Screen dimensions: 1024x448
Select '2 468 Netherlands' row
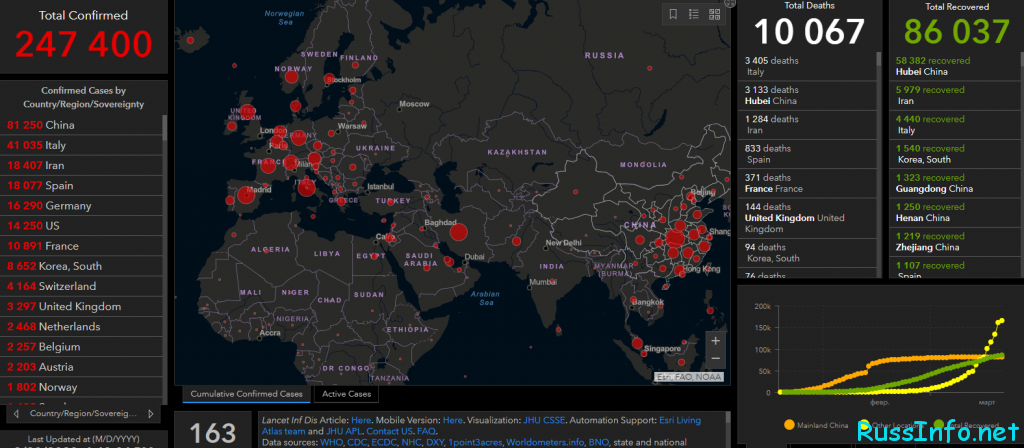(81, 327)
